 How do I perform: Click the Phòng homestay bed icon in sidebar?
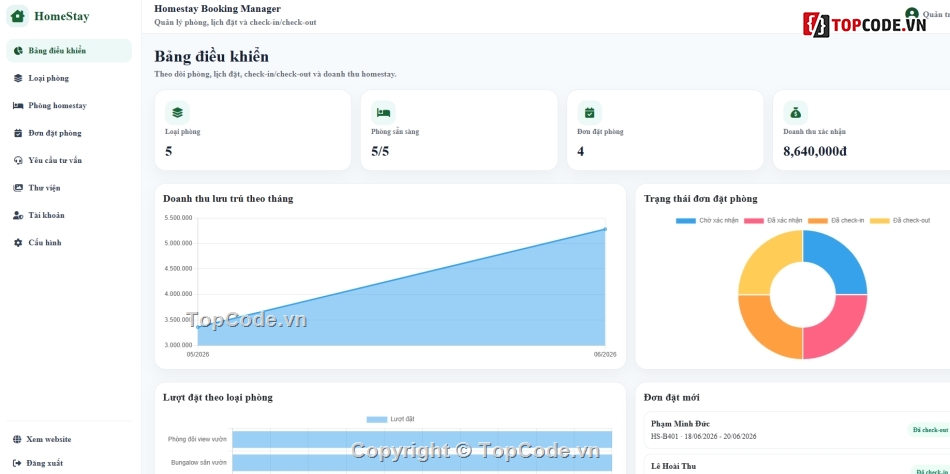(x=18, y=105)
